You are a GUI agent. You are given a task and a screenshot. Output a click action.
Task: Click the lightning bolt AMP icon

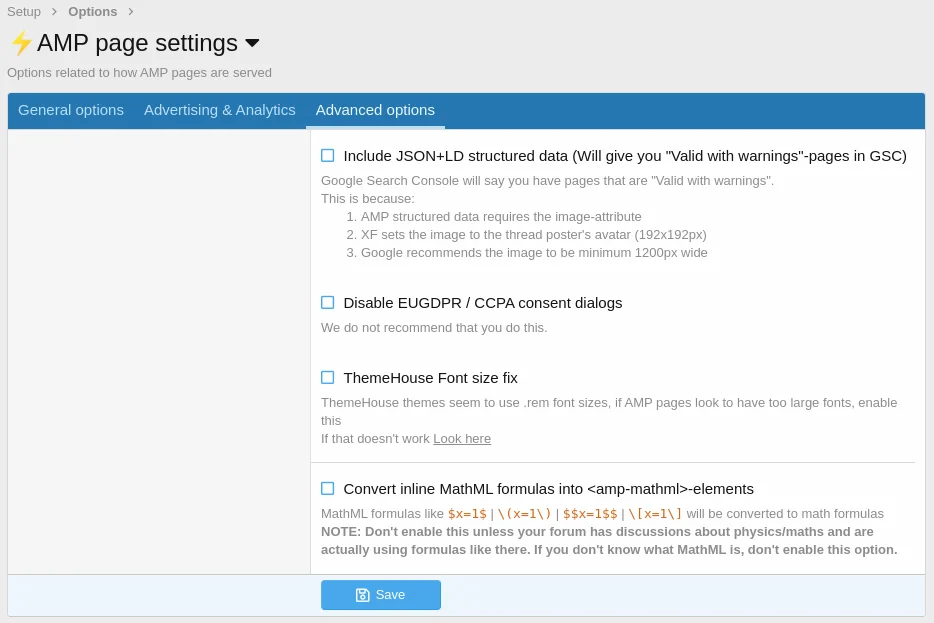21,43
